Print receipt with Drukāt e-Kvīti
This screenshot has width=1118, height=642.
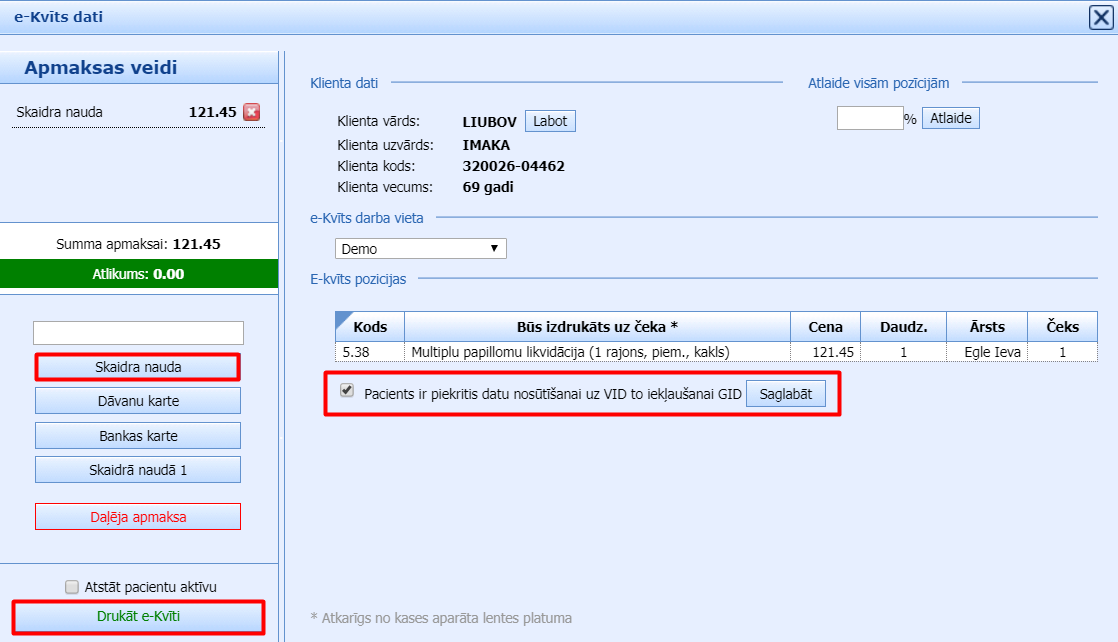138,617
